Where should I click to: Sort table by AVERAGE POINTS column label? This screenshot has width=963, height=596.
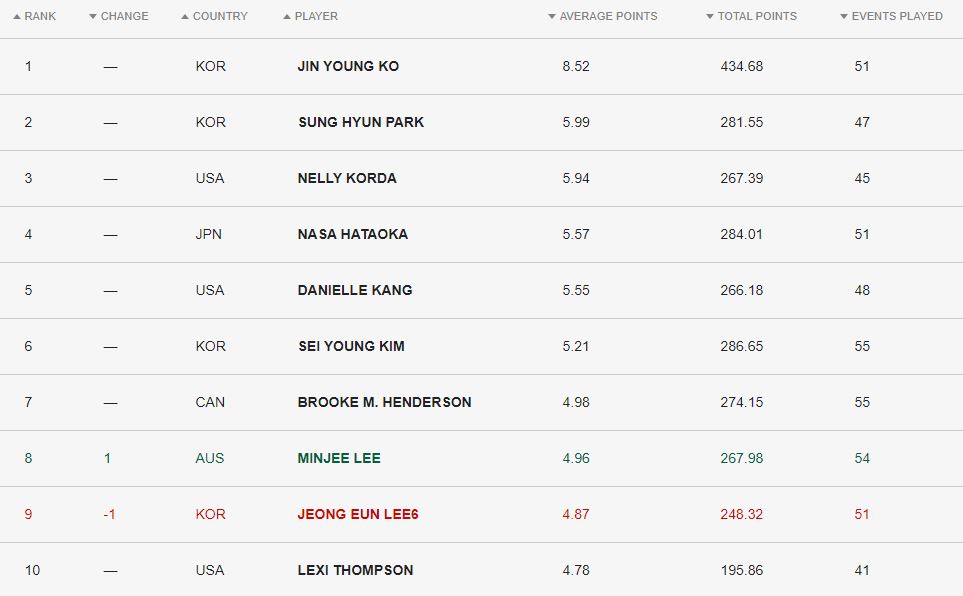coord(608,17)
